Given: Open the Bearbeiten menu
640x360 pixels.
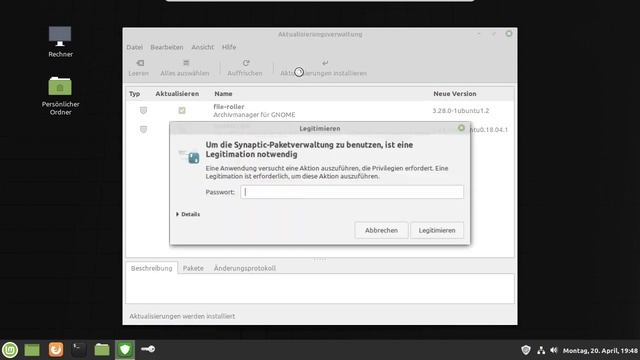Looking at the screenshot, I should (x=167, y=47).
